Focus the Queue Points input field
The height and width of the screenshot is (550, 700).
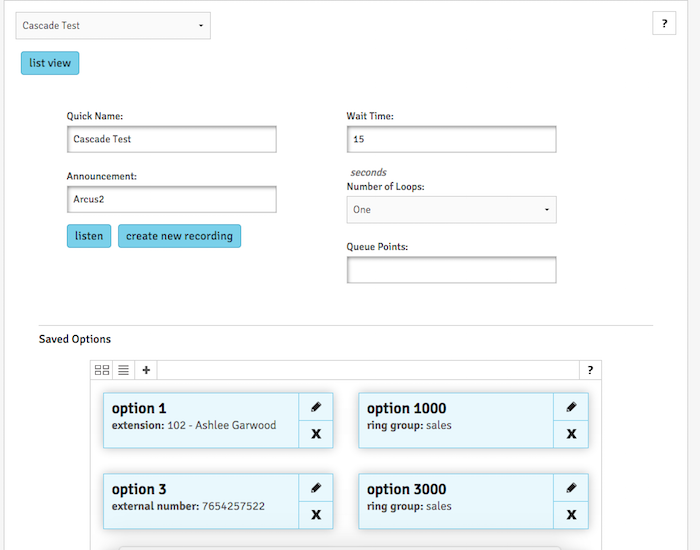(451, 270)
